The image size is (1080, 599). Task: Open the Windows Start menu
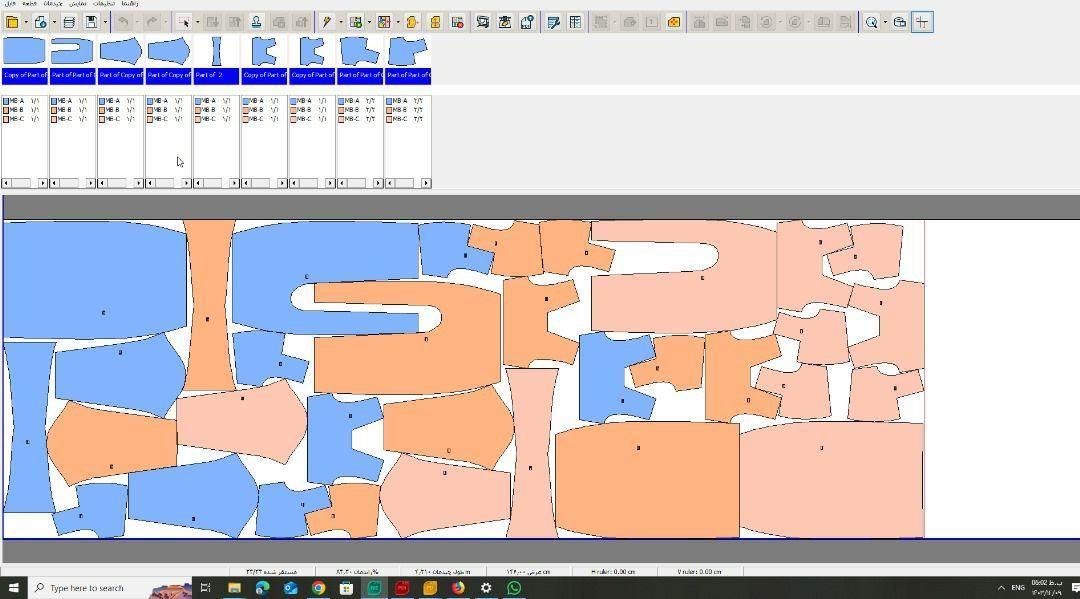pyautogui.click(x=13, y=588)
